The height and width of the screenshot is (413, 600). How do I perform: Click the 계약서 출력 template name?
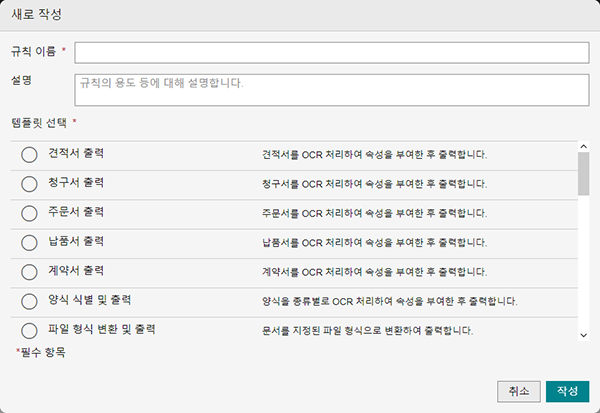point(76,271)
